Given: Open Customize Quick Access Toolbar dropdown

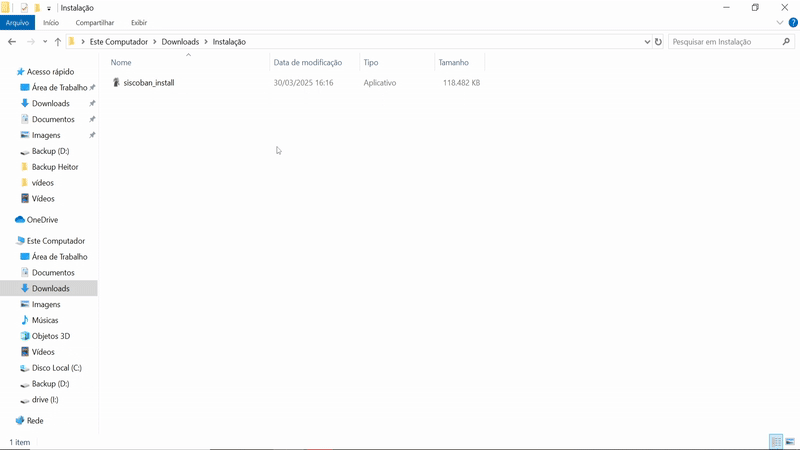Looking at the screenshot, I should (49, 8).
